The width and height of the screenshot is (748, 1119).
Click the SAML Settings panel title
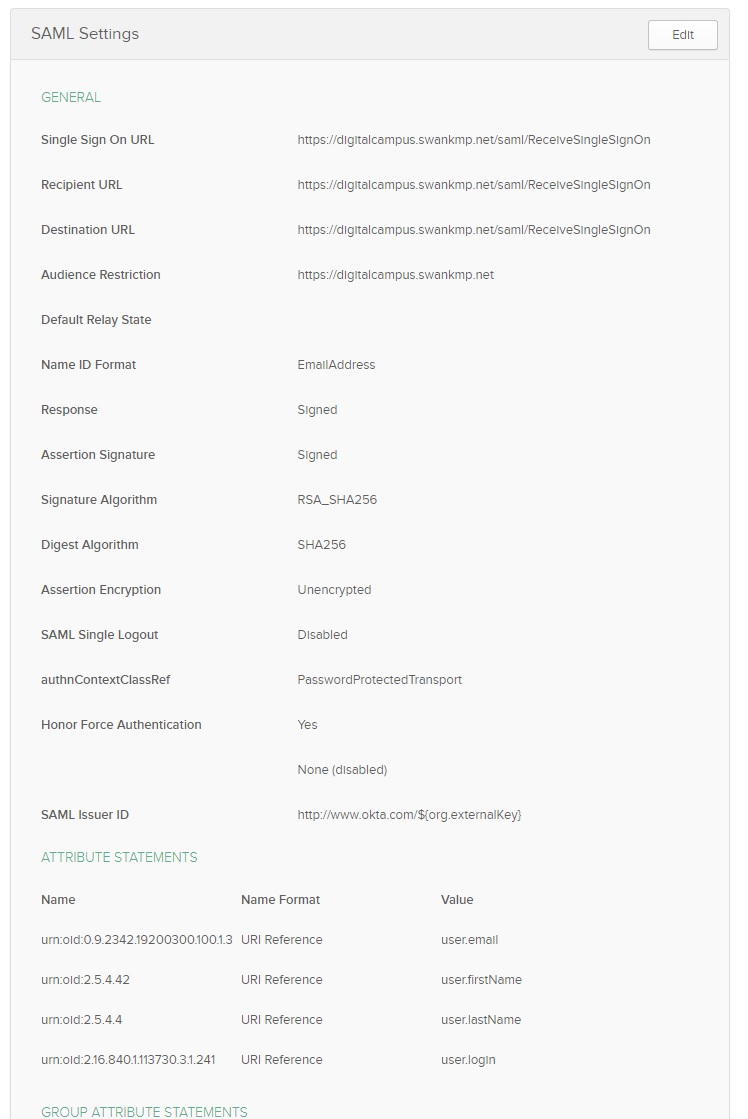click(85, 34)
